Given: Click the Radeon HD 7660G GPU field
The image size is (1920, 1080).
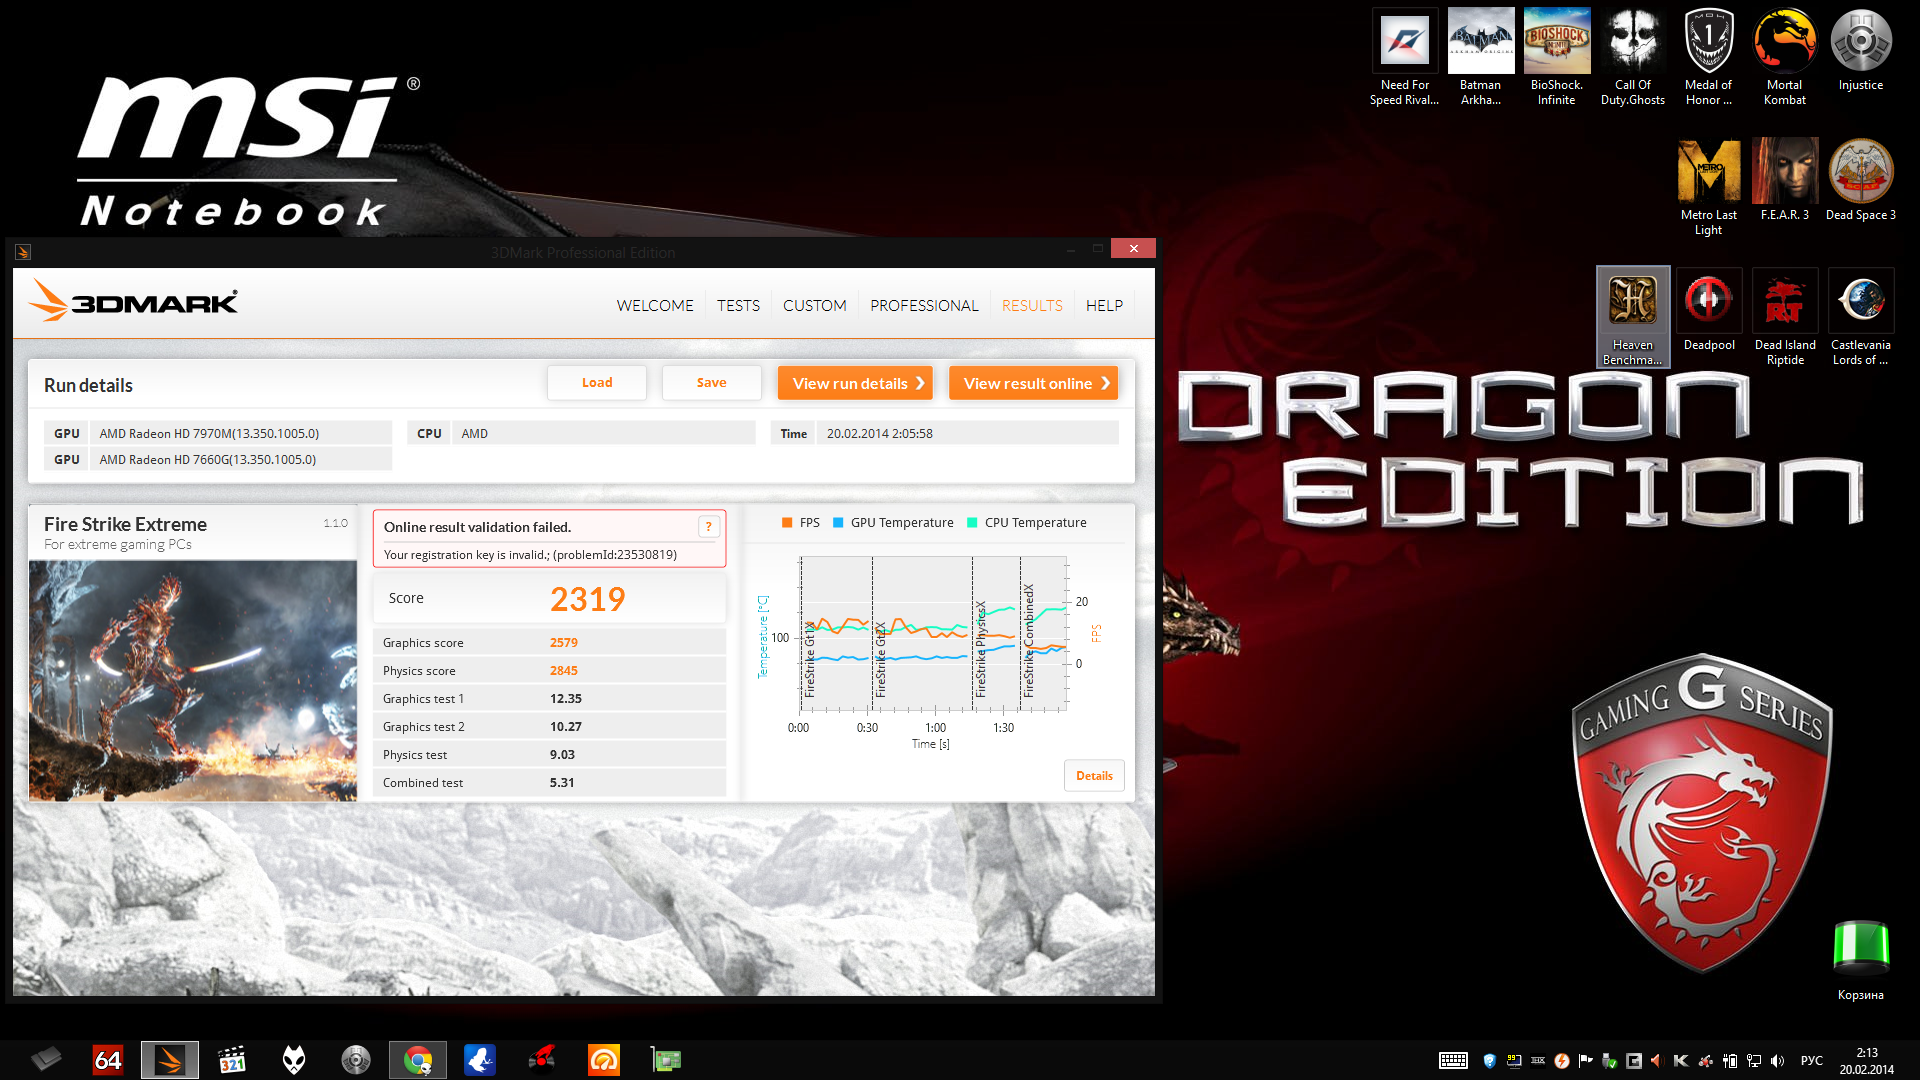Looking at the screenshot, I should [240, 459].
